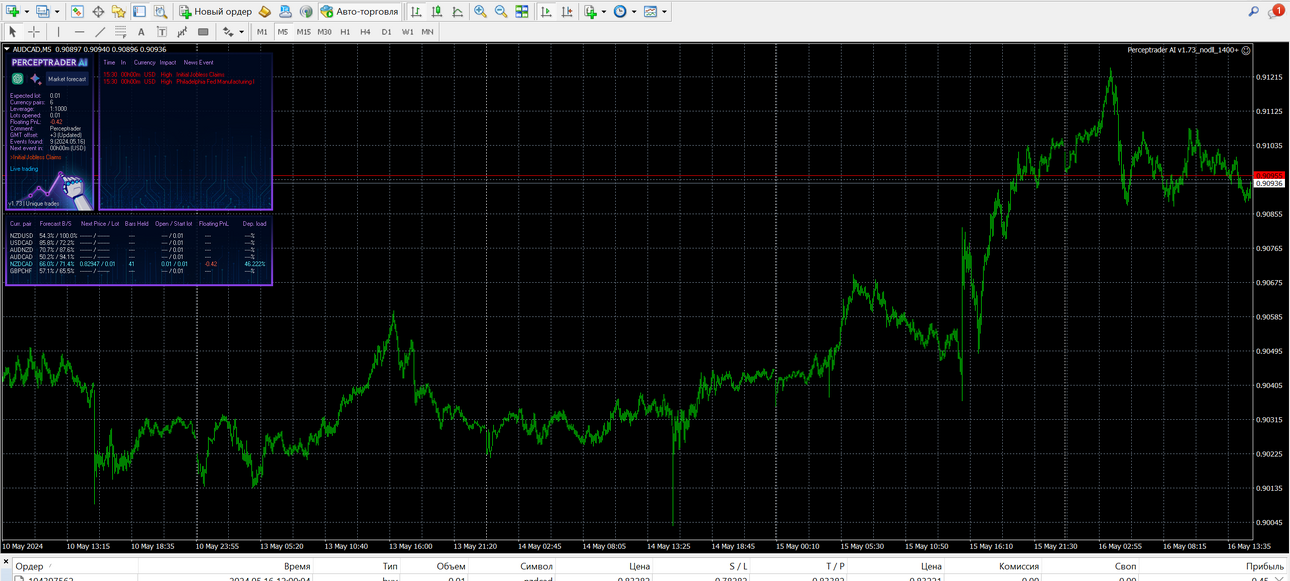The image size is (1290, 581).
Task: Switch to M30 timeframe
Action: tap(325, 32)
